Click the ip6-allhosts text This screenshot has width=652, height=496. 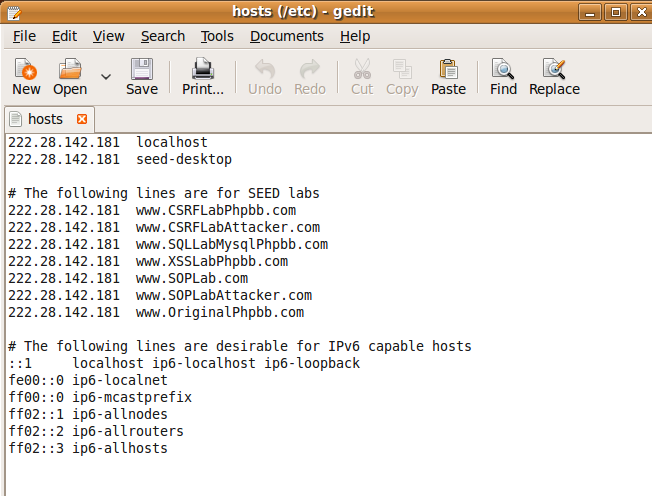120,449
